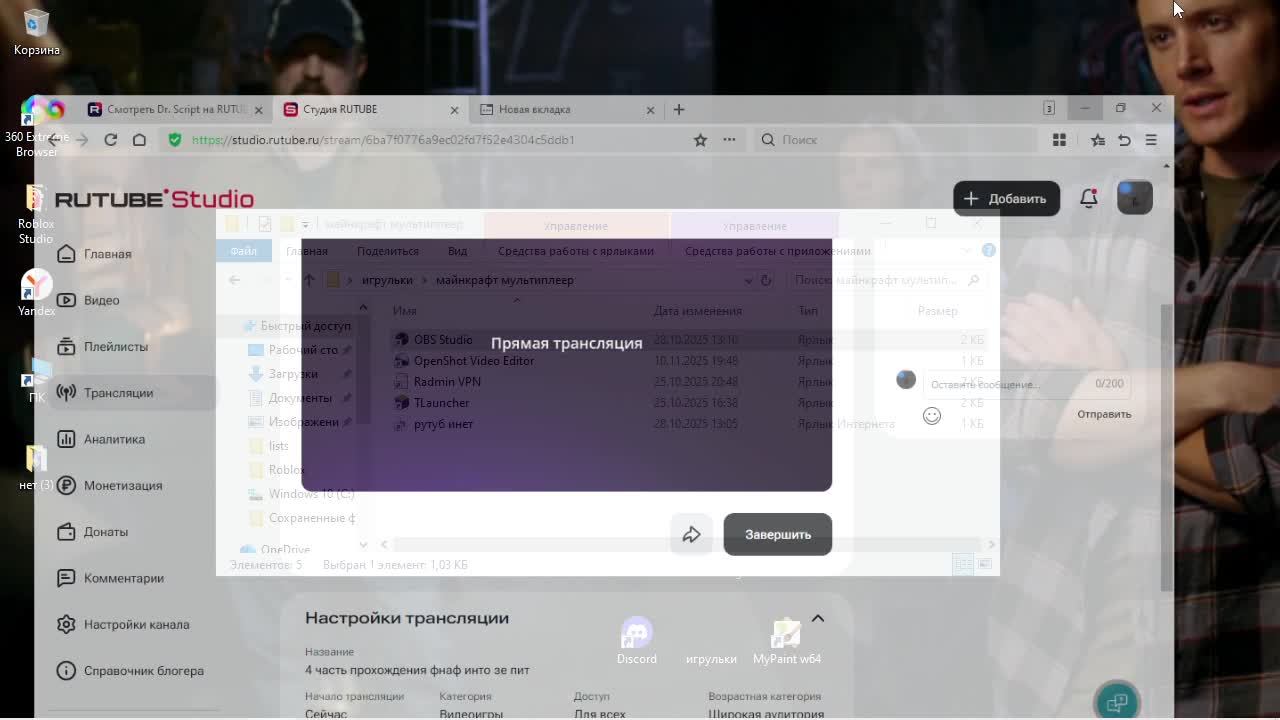This screenshot has height=720, width=1280.
Task: Select the 'нет (3)' desktop folder
Action: click(x=36, y=467)
